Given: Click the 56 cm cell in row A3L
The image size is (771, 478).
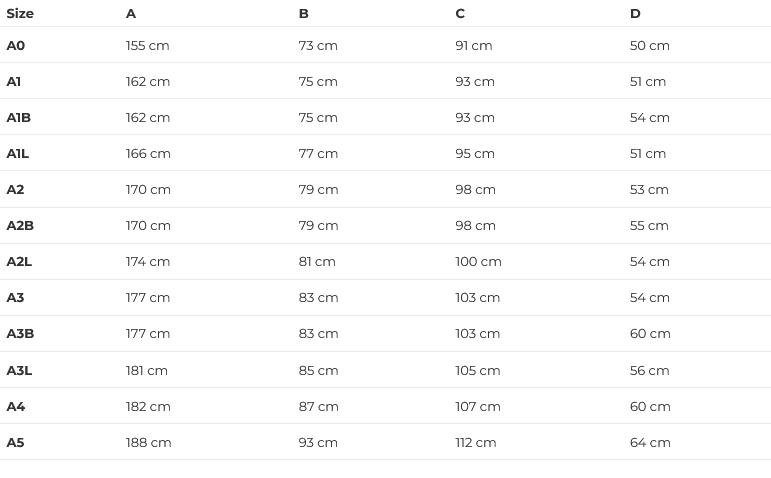Looking at the screenshot, I should pos(649,370).
